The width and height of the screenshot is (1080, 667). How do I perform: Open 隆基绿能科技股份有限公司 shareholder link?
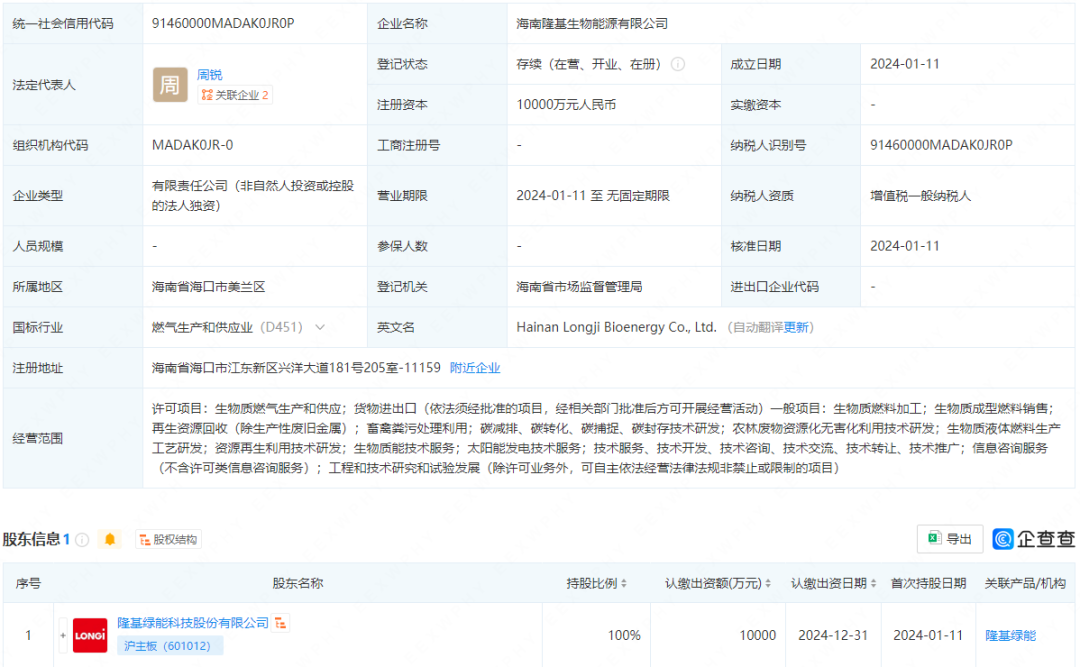[x=193, y=623]
